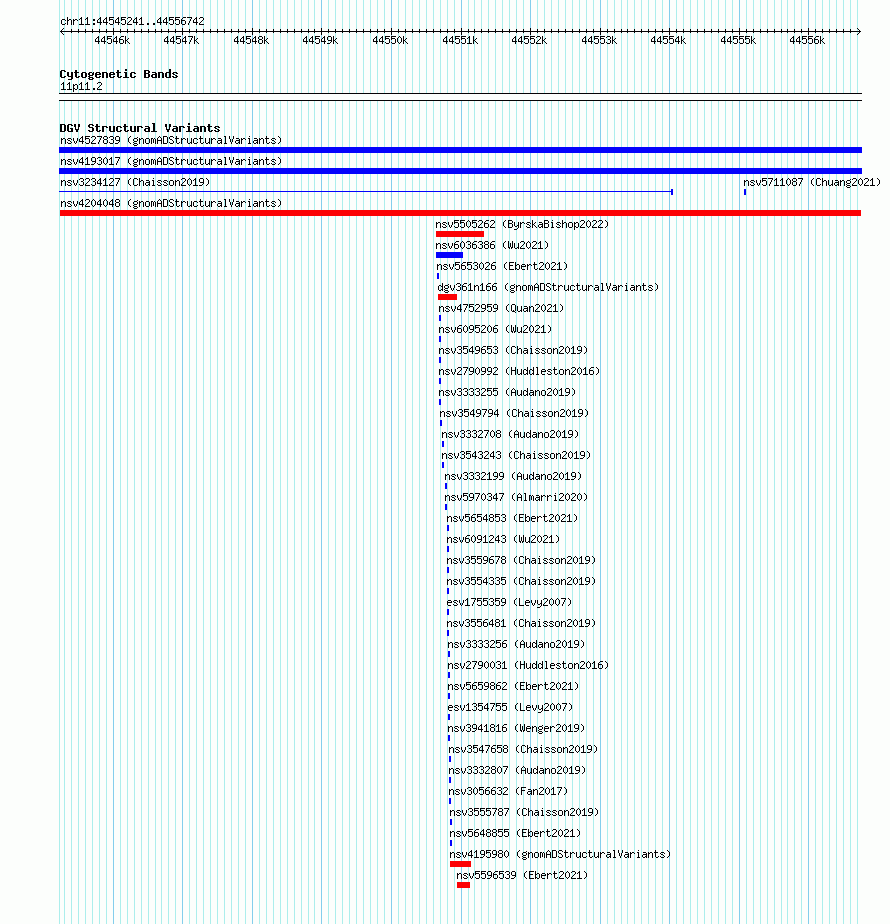Select nsv3554335 (Chaisson2019) label

click(521, 582)
